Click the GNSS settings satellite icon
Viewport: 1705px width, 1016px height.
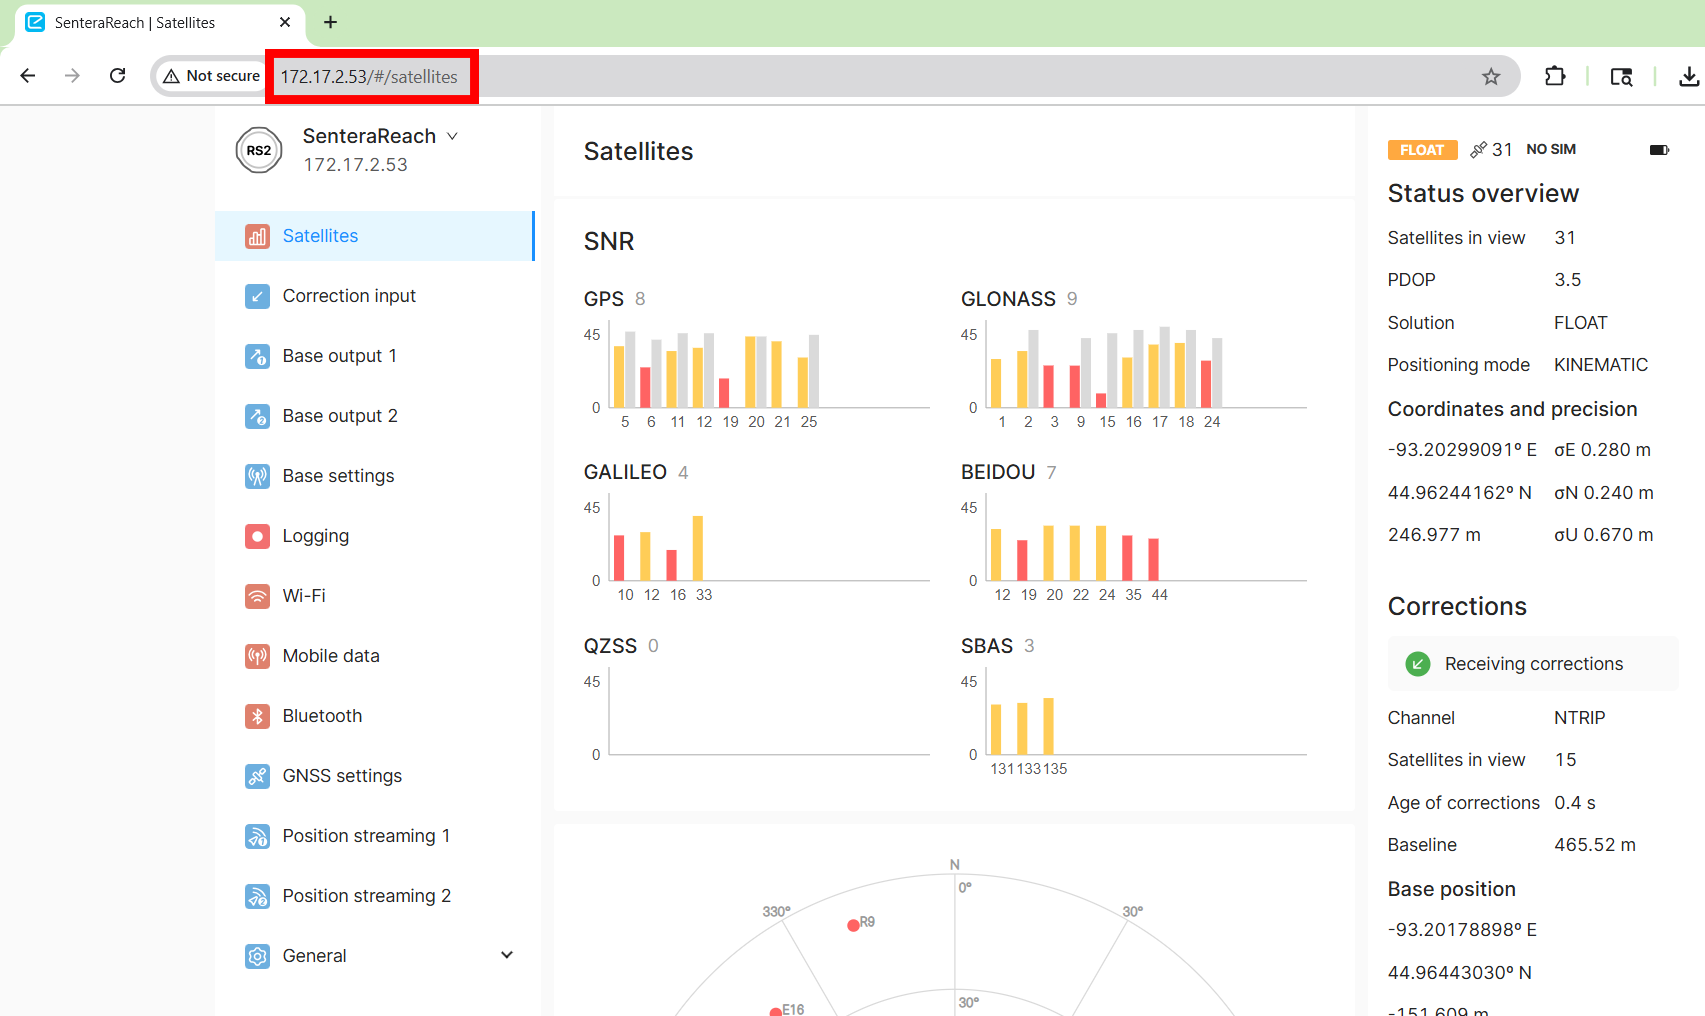[x=257, y=776]
